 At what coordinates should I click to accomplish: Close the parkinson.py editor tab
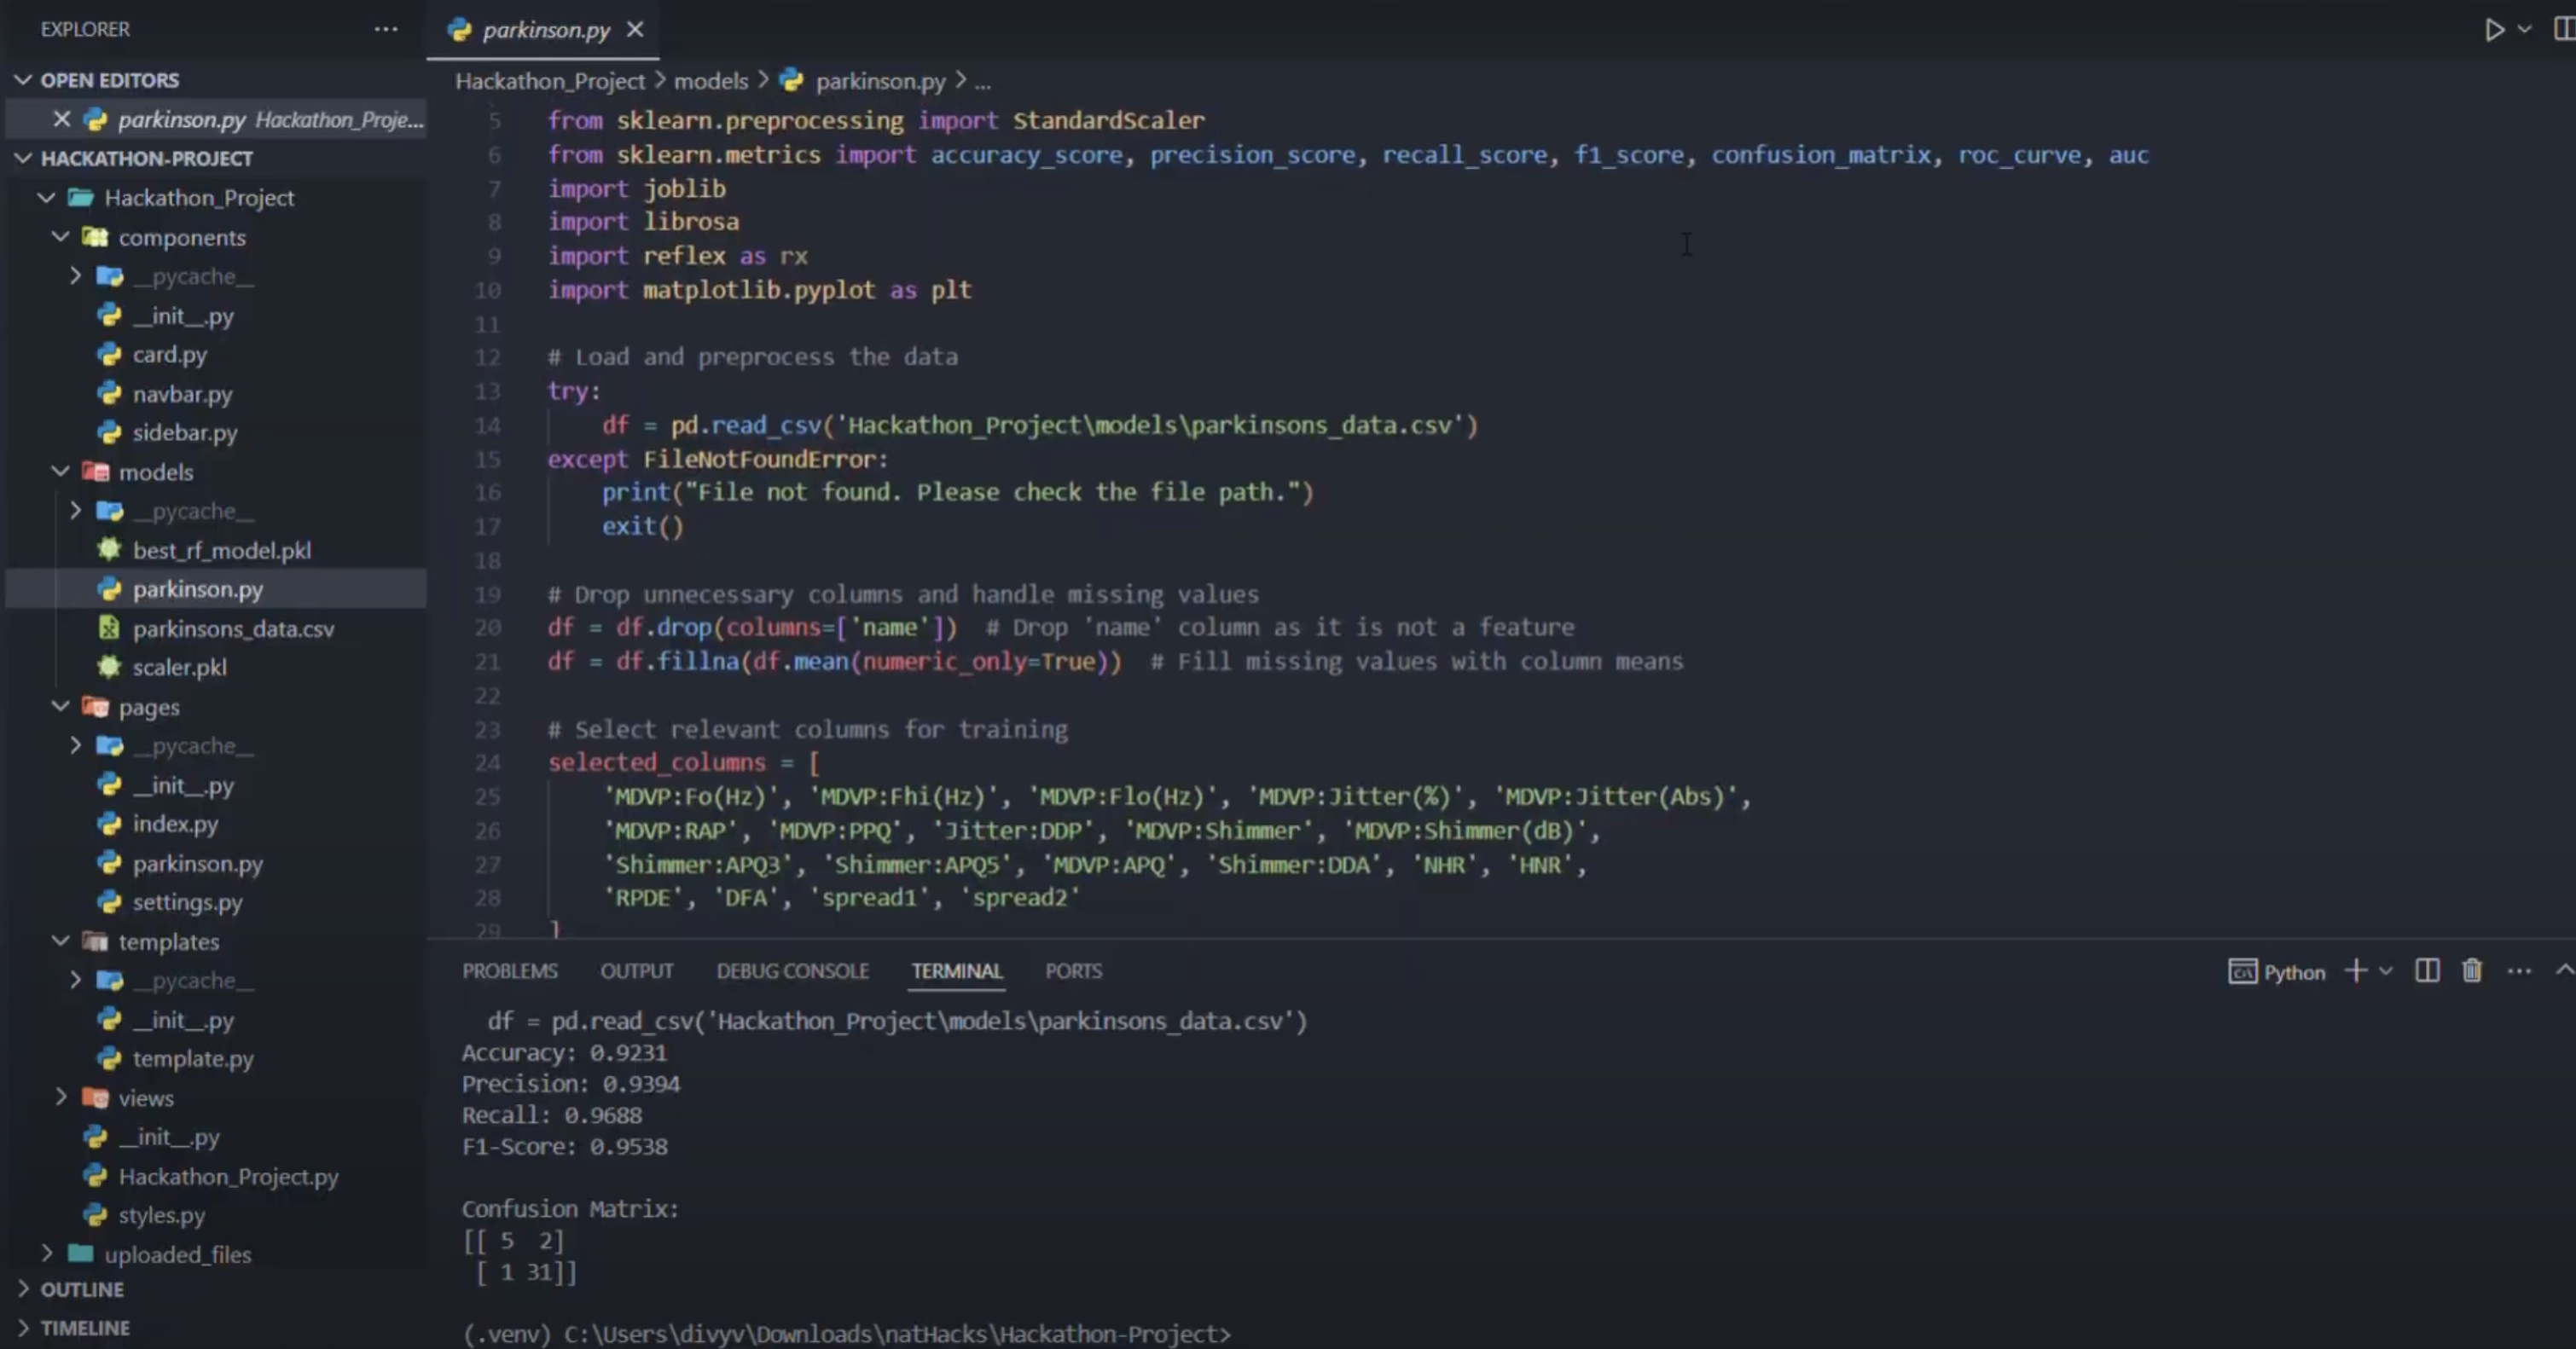pos(635,30)
